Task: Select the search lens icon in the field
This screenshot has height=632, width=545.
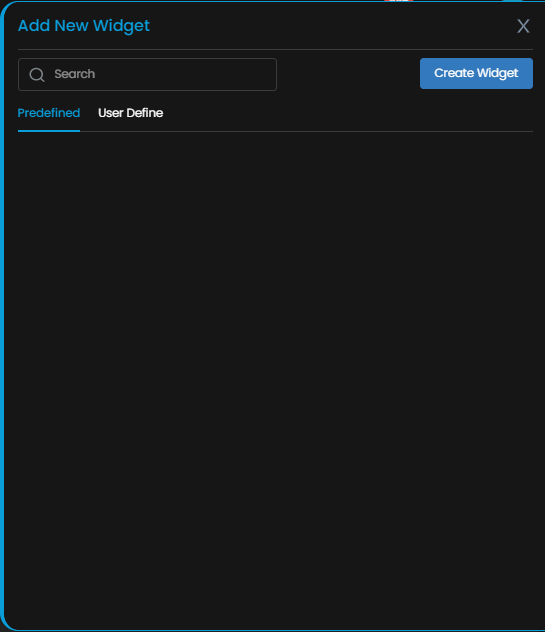Action: tap(37, 75)
